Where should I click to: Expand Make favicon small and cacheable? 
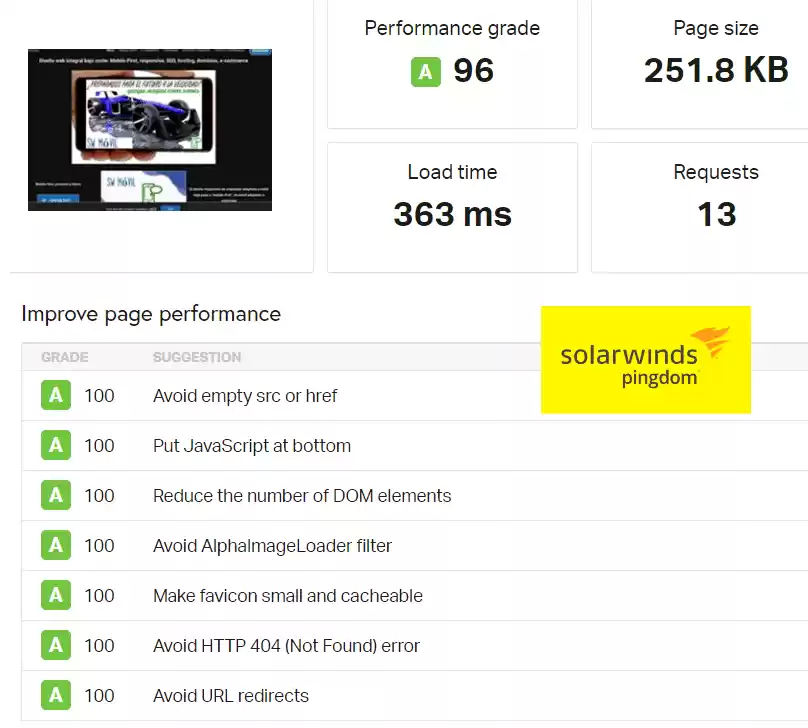coord(288,596)
